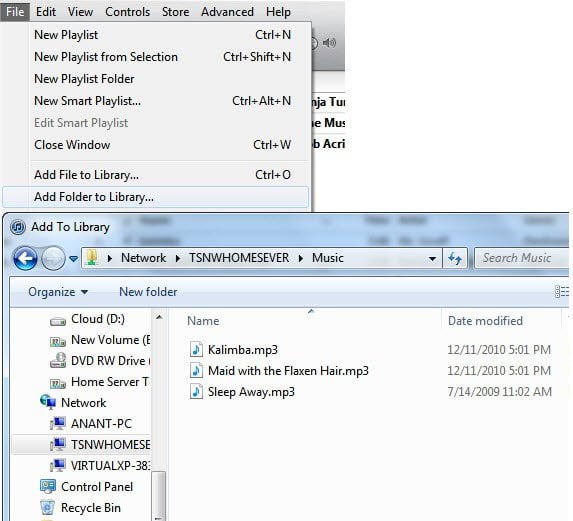Screen dimensions: 573x521
Task: Click the Kalimba.mp3 music file icon
Action: (196, 349)
